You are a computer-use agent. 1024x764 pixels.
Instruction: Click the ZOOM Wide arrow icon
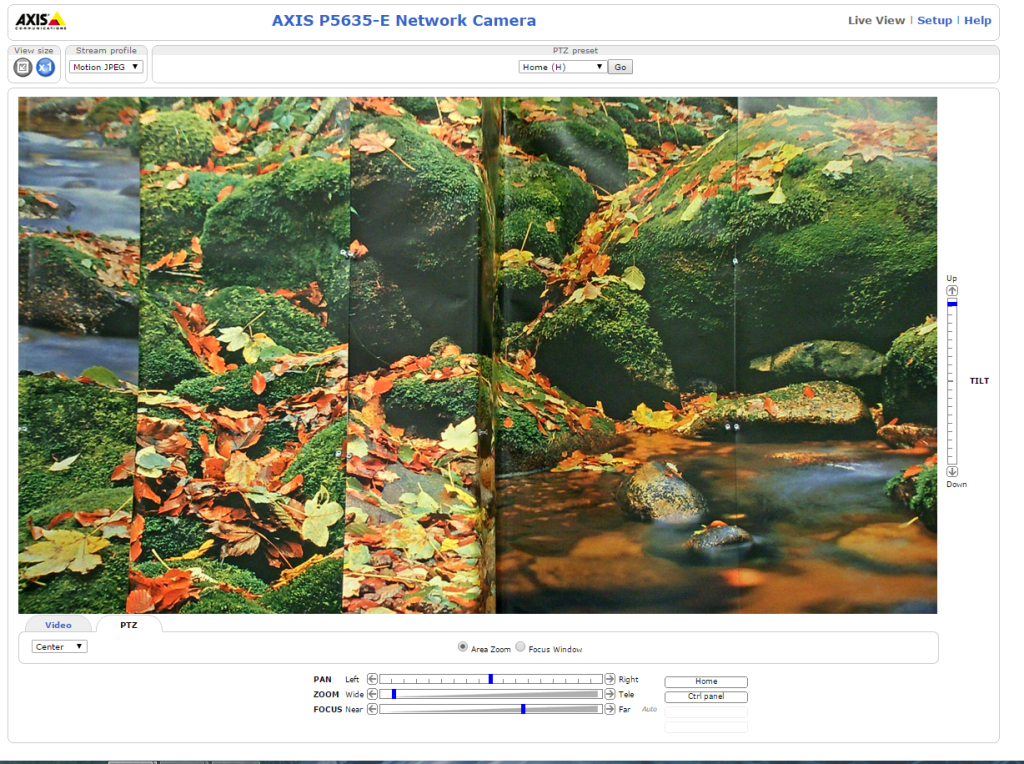click(x=370, y=694)
